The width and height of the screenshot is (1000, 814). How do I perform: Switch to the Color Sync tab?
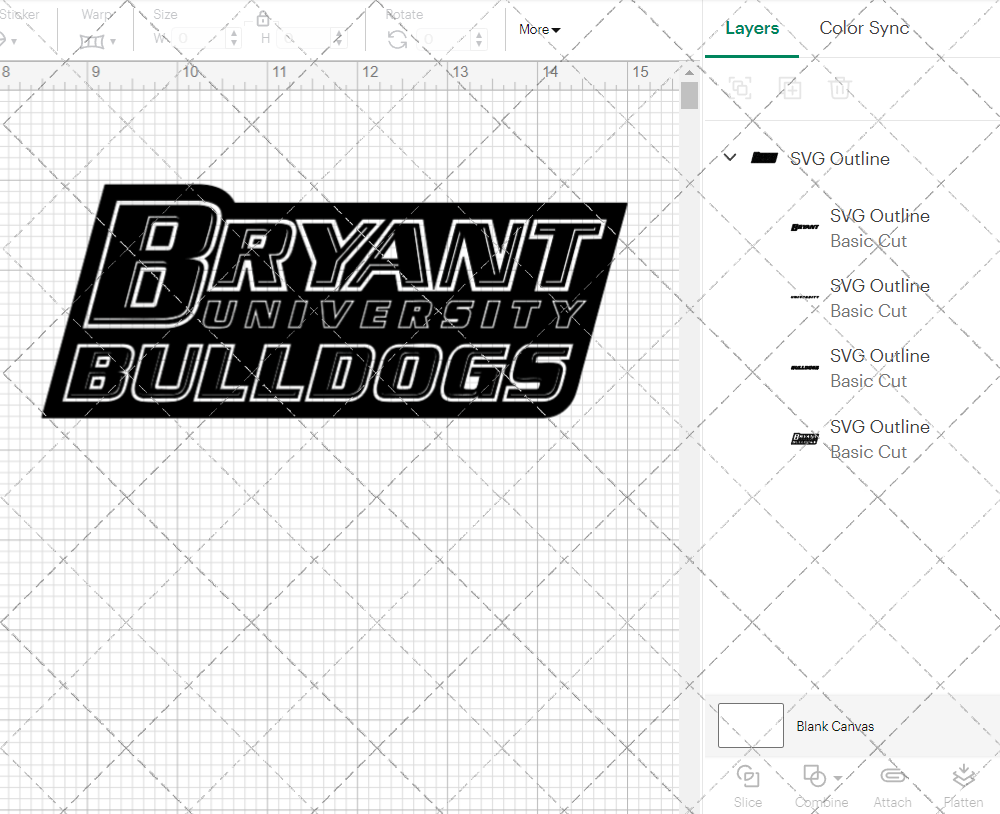[x=863, y=28]
